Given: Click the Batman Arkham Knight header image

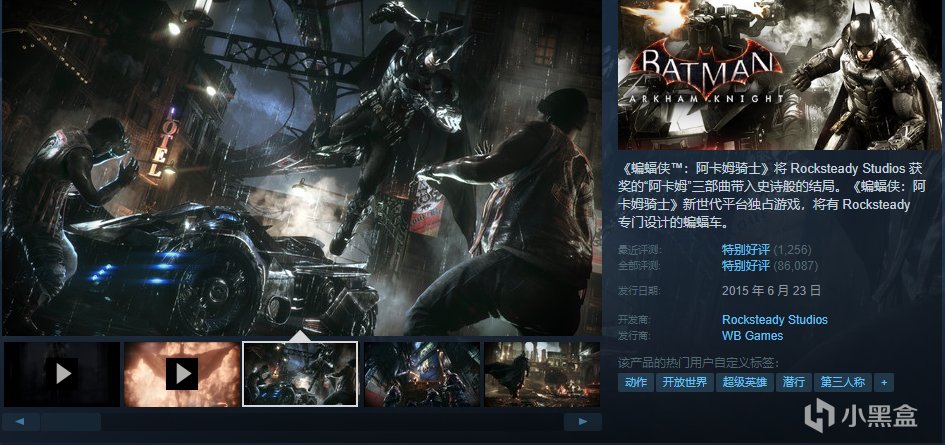Looking at the screenshot, I should coord(780,75).
